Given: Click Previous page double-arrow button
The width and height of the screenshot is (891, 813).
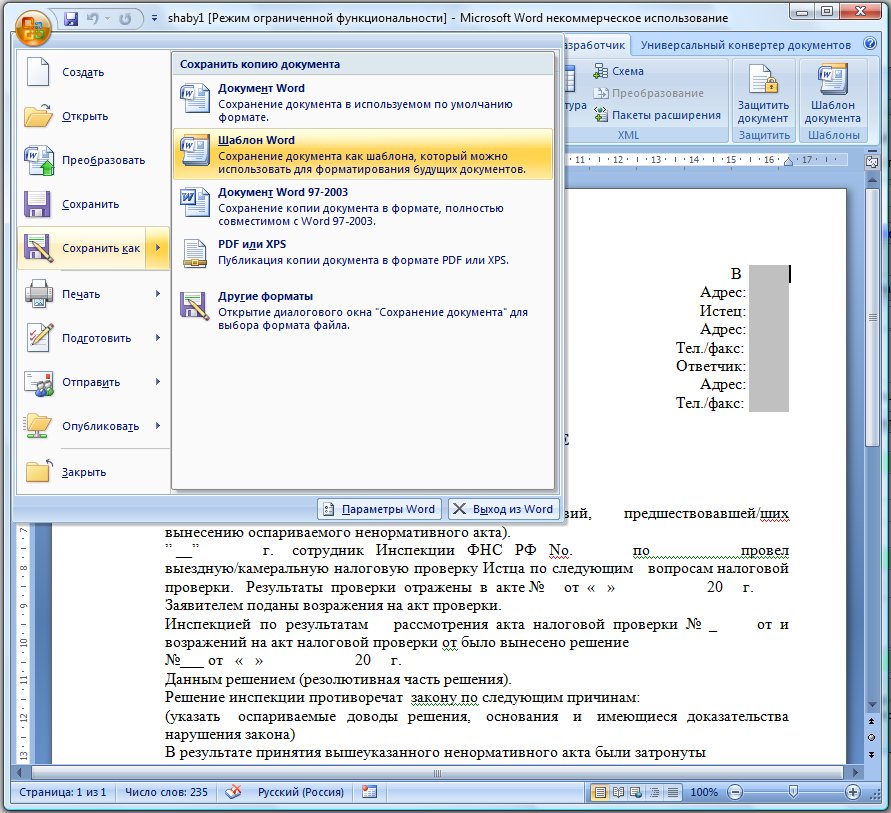Looking at the screenshot, I should [x=872, y=721].
